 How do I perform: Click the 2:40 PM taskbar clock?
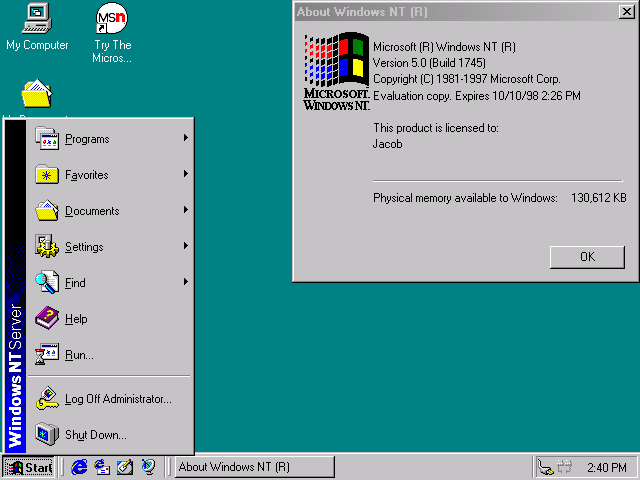[x=607, y=467]
